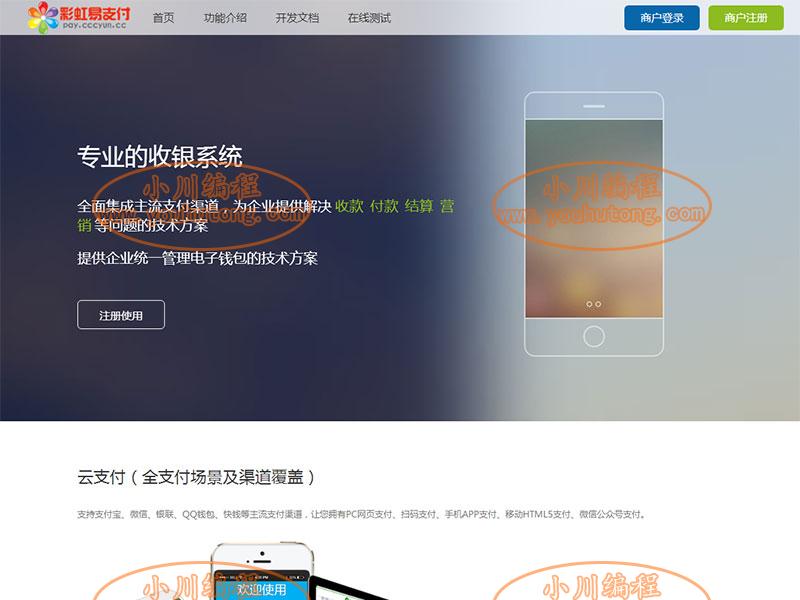This screenshot has height=600, width=800.
Task: Click the green 收款 keyword
Action: [x=349, y=206]
